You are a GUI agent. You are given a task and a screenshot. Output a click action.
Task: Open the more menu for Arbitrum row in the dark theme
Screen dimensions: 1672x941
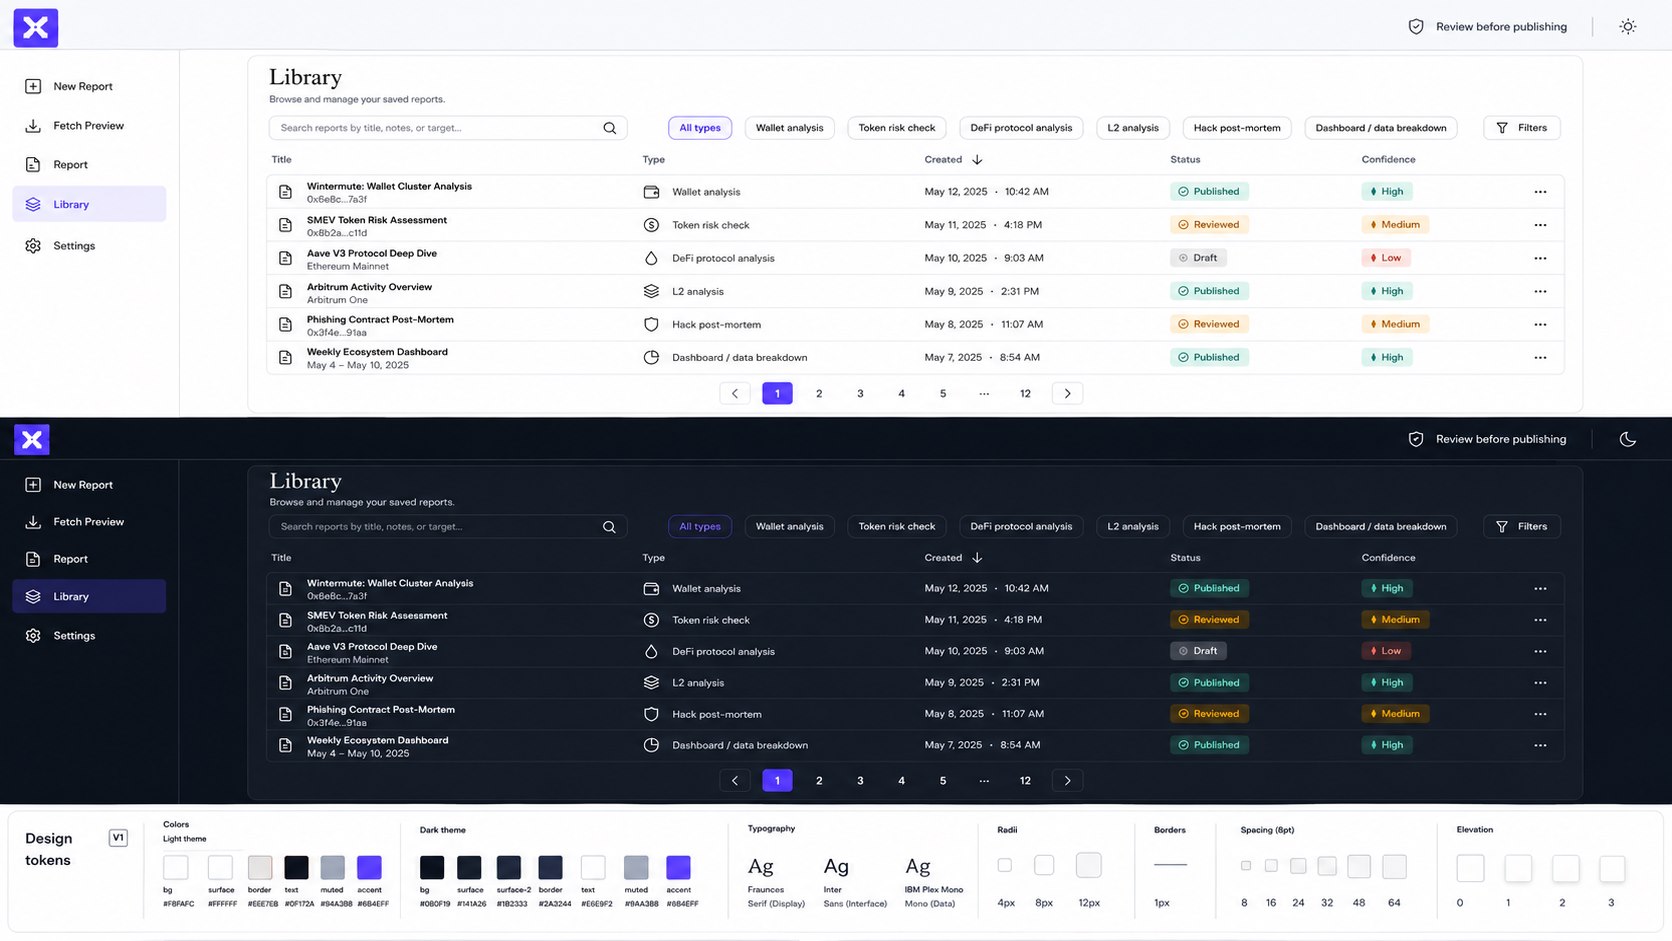click(1540, 683)
